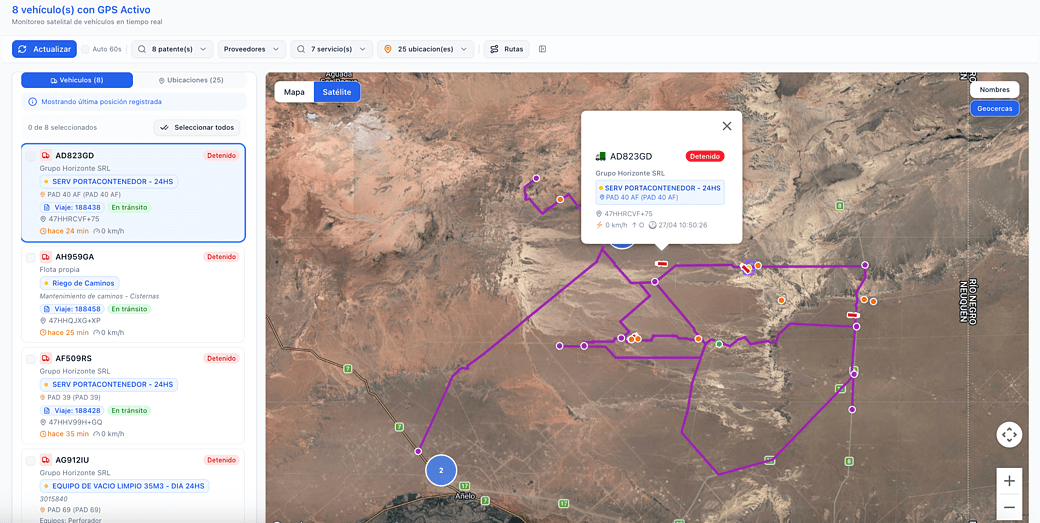
Task: Click location code 47HHV99H+GQ
Action: 76,422
